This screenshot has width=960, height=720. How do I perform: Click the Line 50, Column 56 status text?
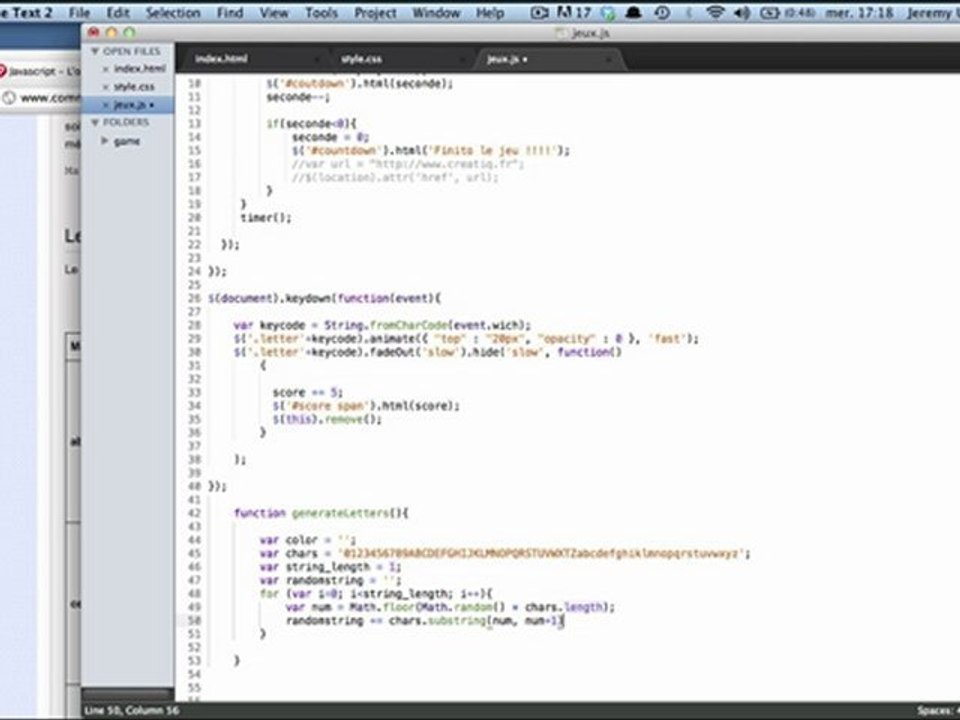[x=132, y=710]
